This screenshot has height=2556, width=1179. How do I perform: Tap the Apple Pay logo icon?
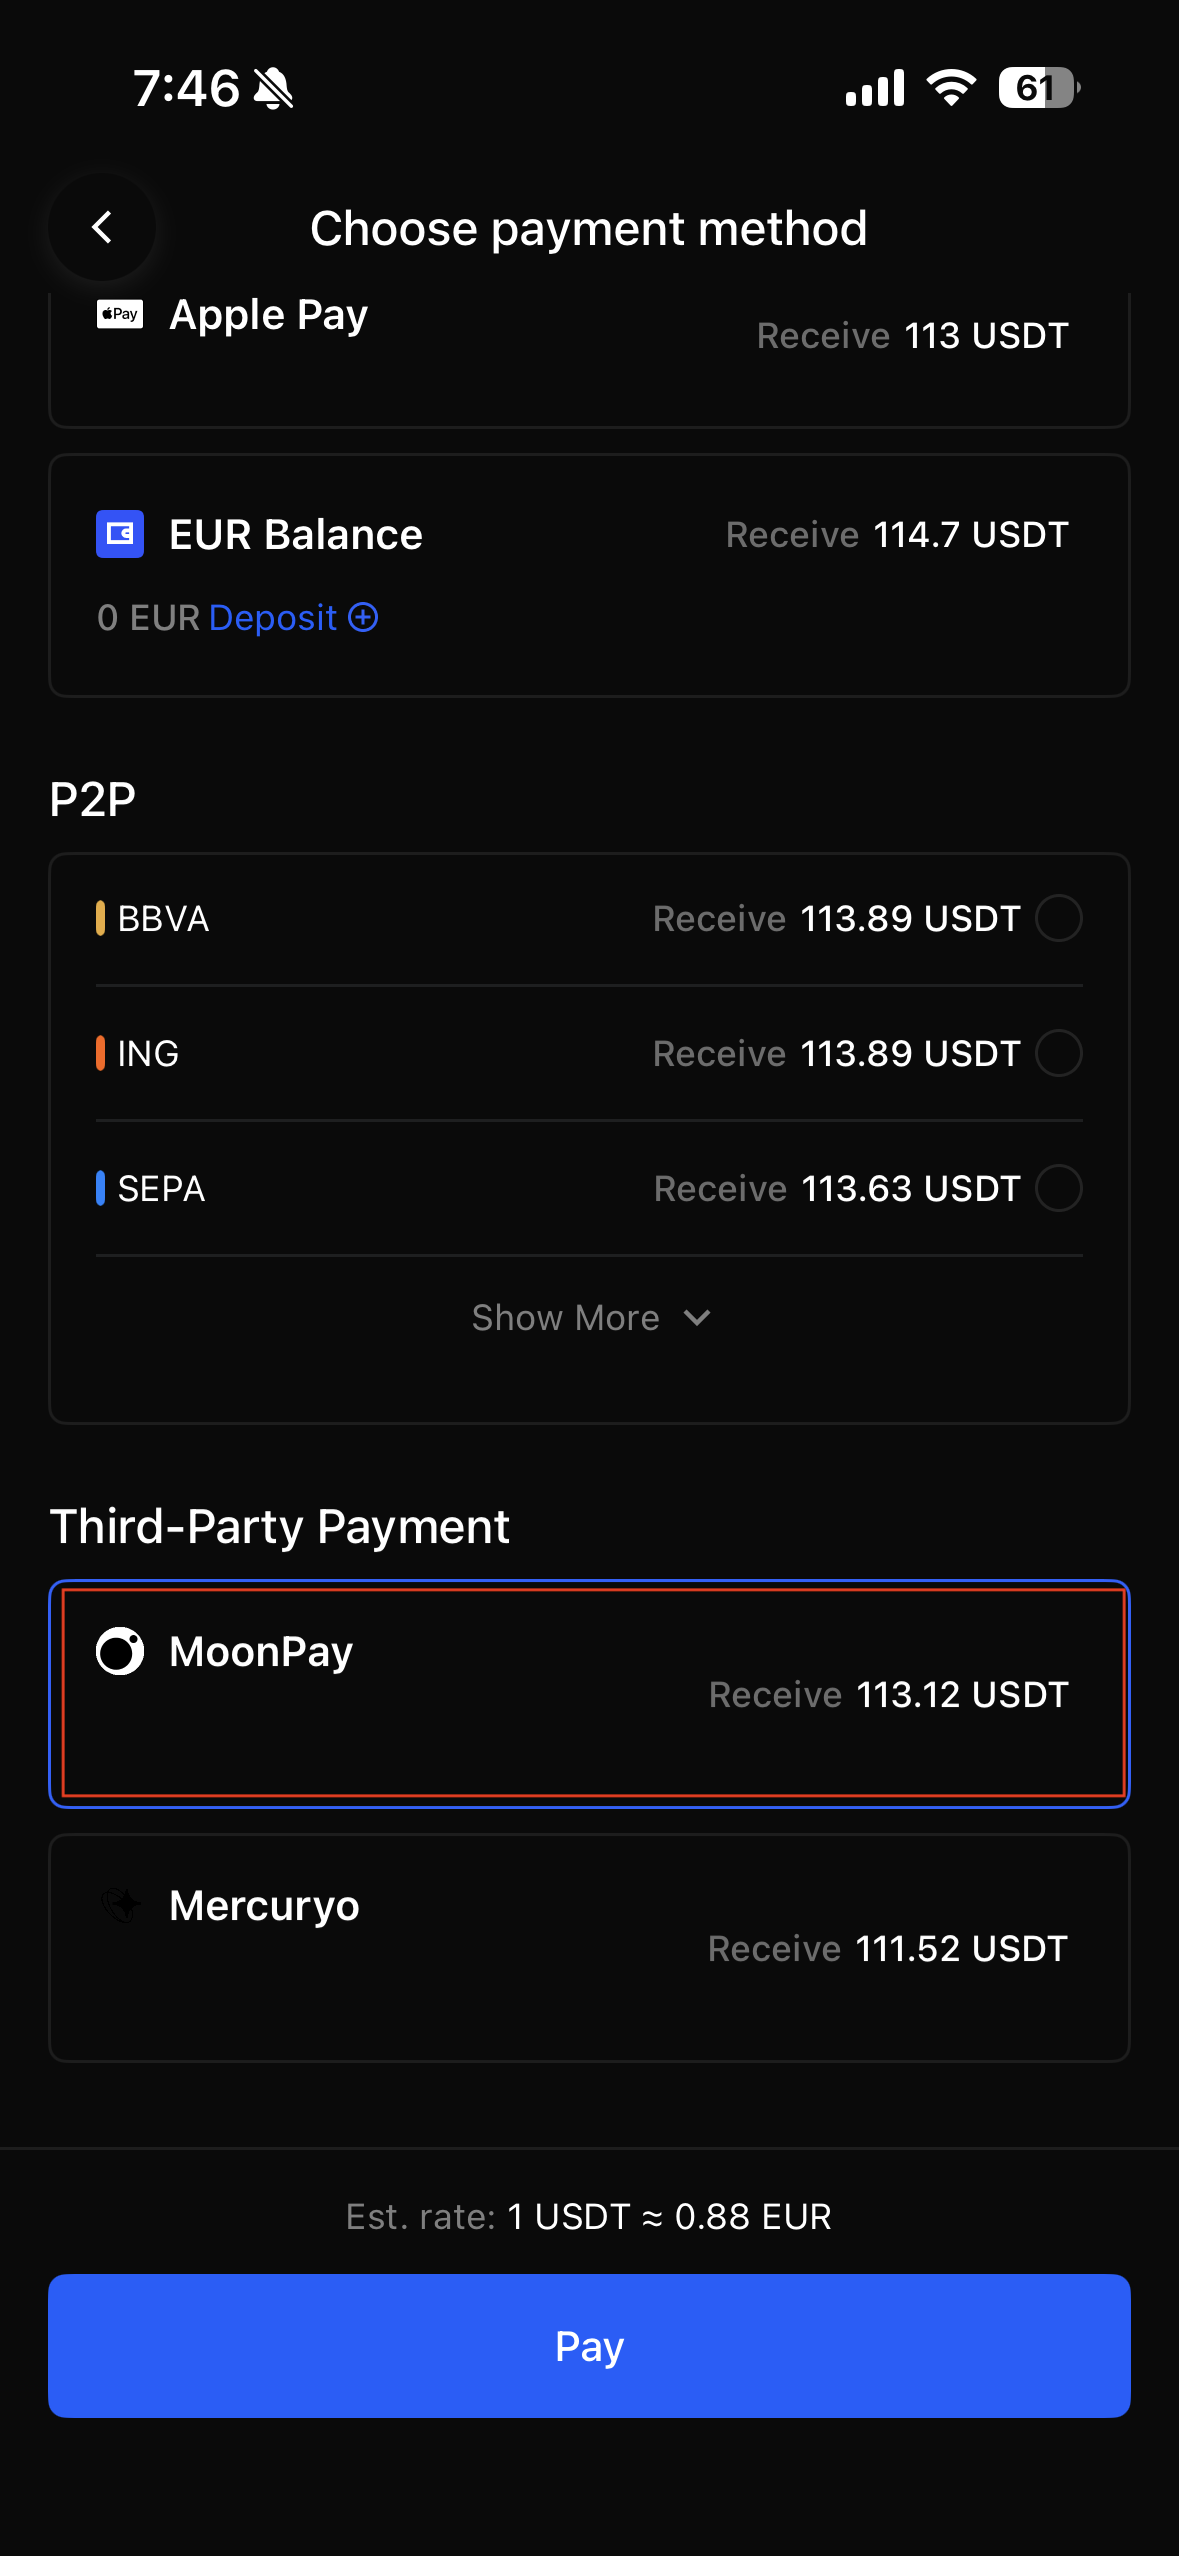point(120,314)
